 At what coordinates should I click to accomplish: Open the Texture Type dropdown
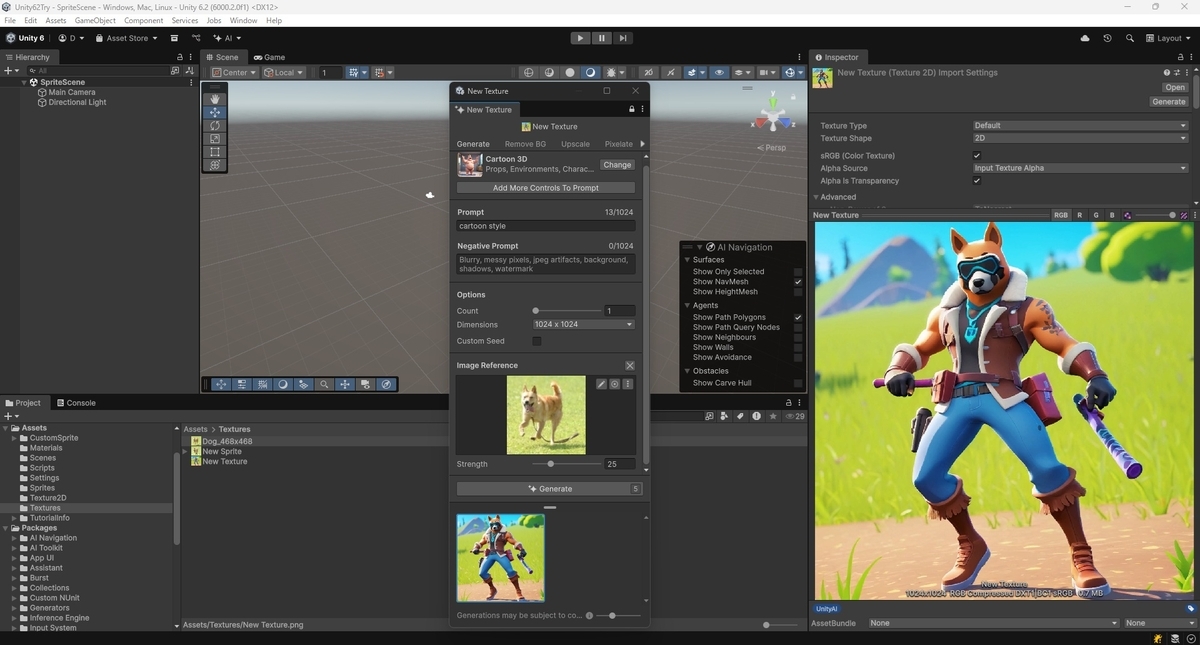point(1081,126)
